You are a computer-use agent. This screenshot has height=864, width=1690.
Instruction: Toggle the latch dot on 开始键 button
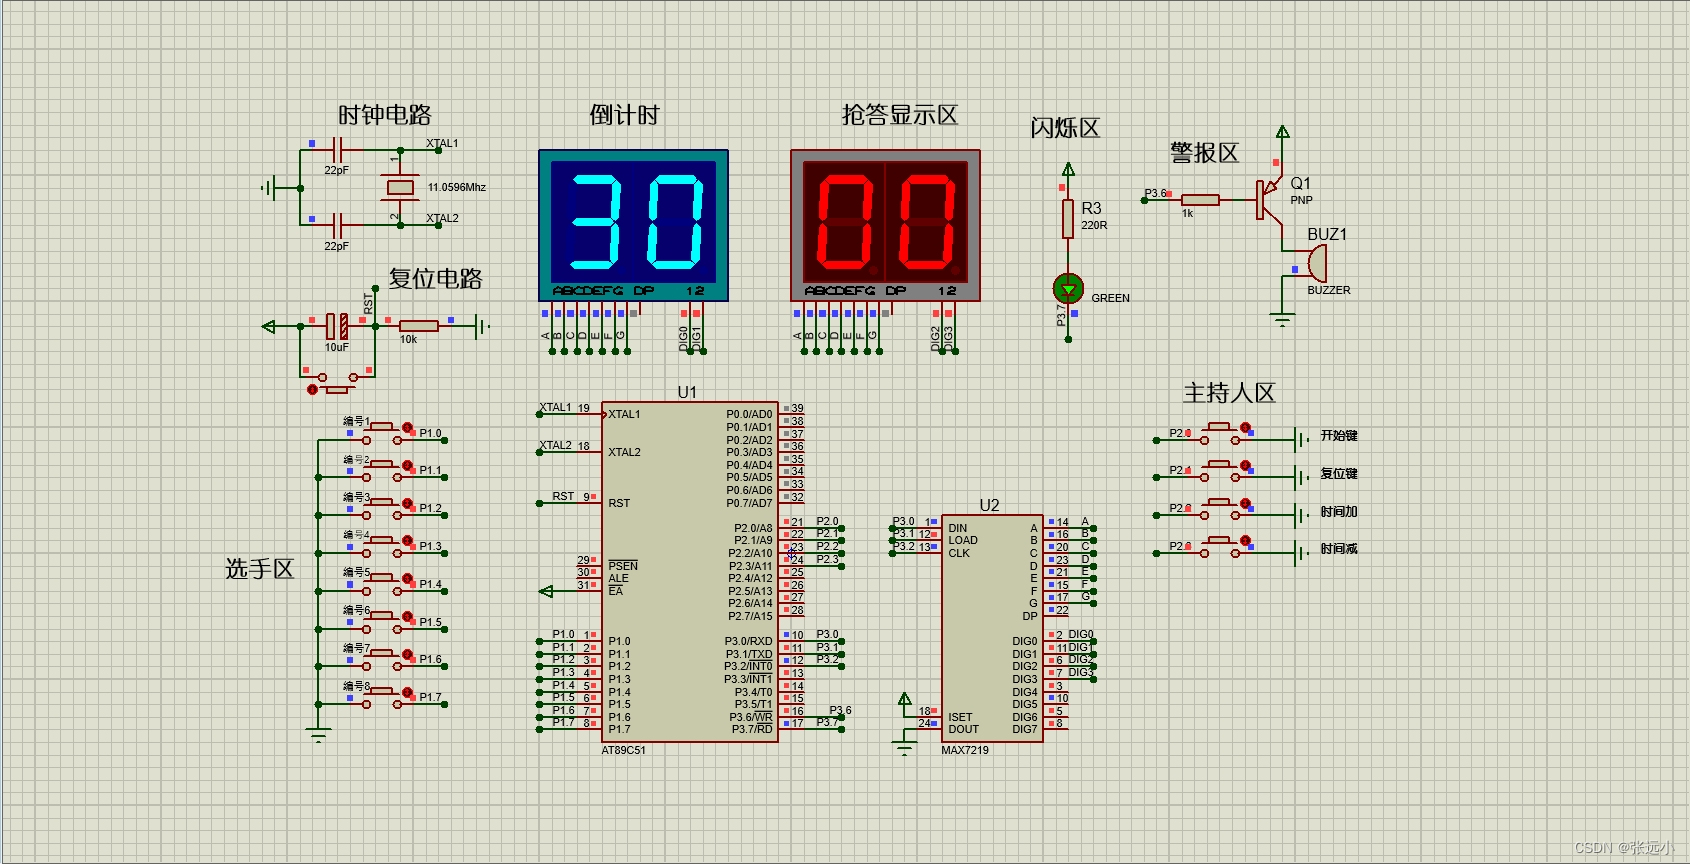pyautogui.click(x=1246, y=428)
